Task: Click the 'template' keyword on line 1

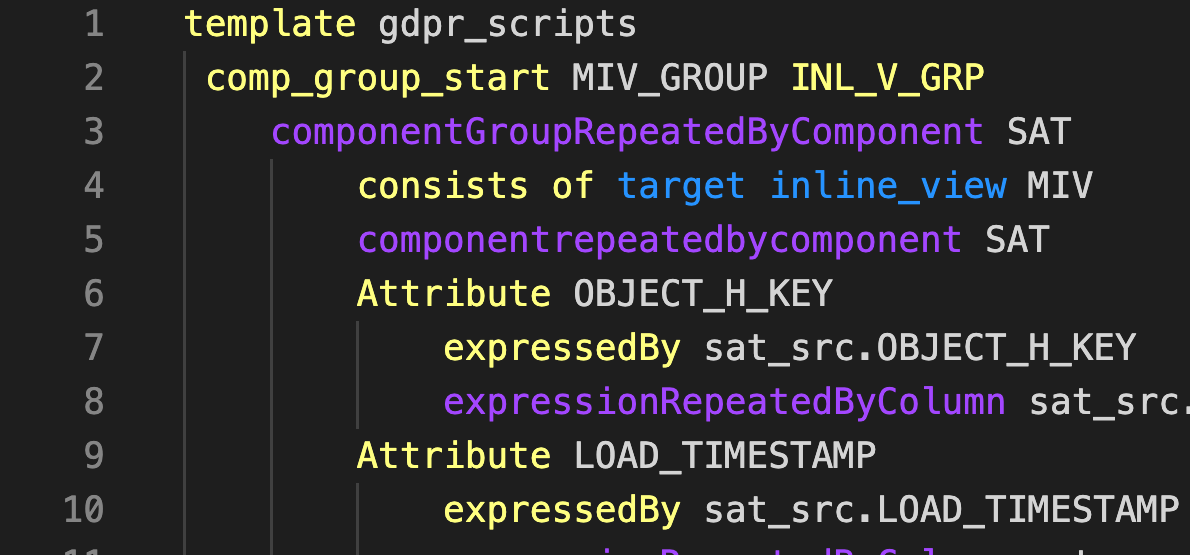Action: tap(270, 24)
